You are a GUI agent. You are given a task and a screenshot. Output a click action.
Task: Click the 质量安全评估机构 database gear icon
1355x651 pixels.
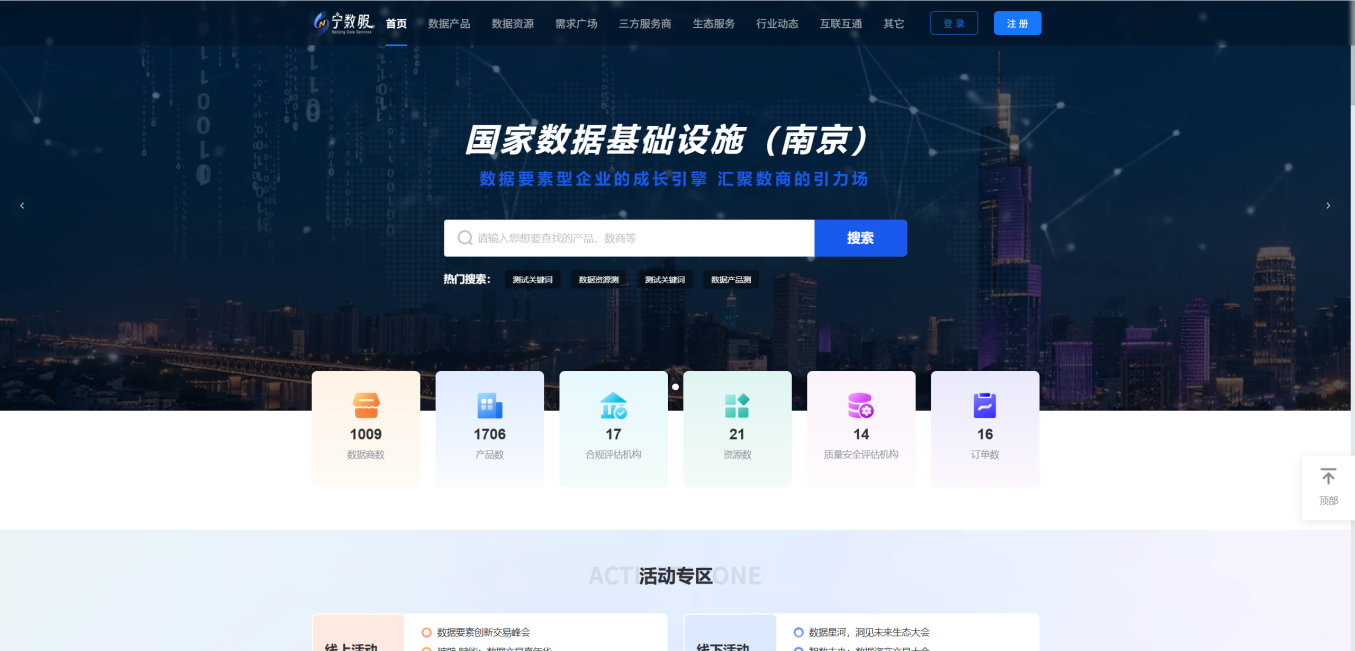tap(861, 405)
